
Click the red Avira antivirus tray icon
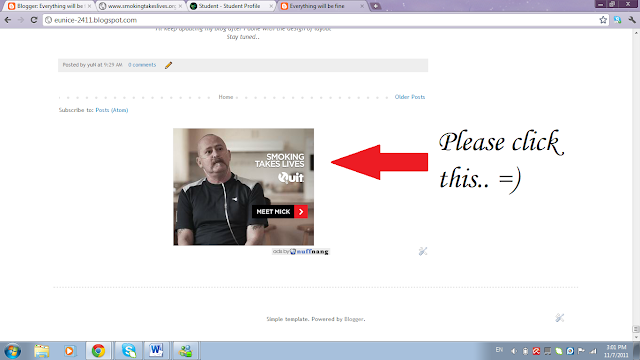click(x=536, y=351)
